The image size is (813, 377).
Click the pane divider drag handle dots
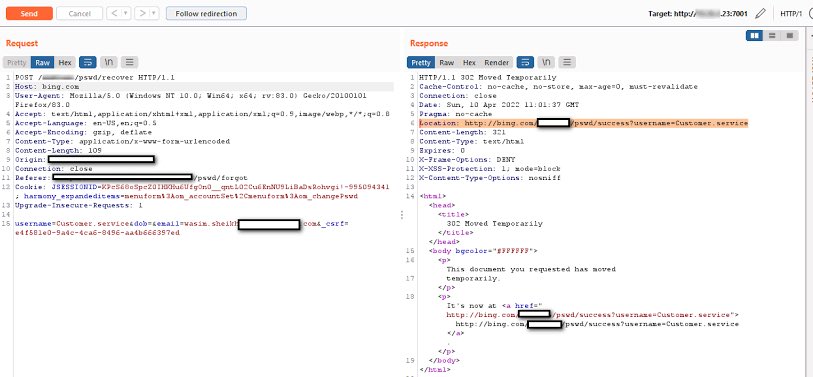tap(402, 215)
